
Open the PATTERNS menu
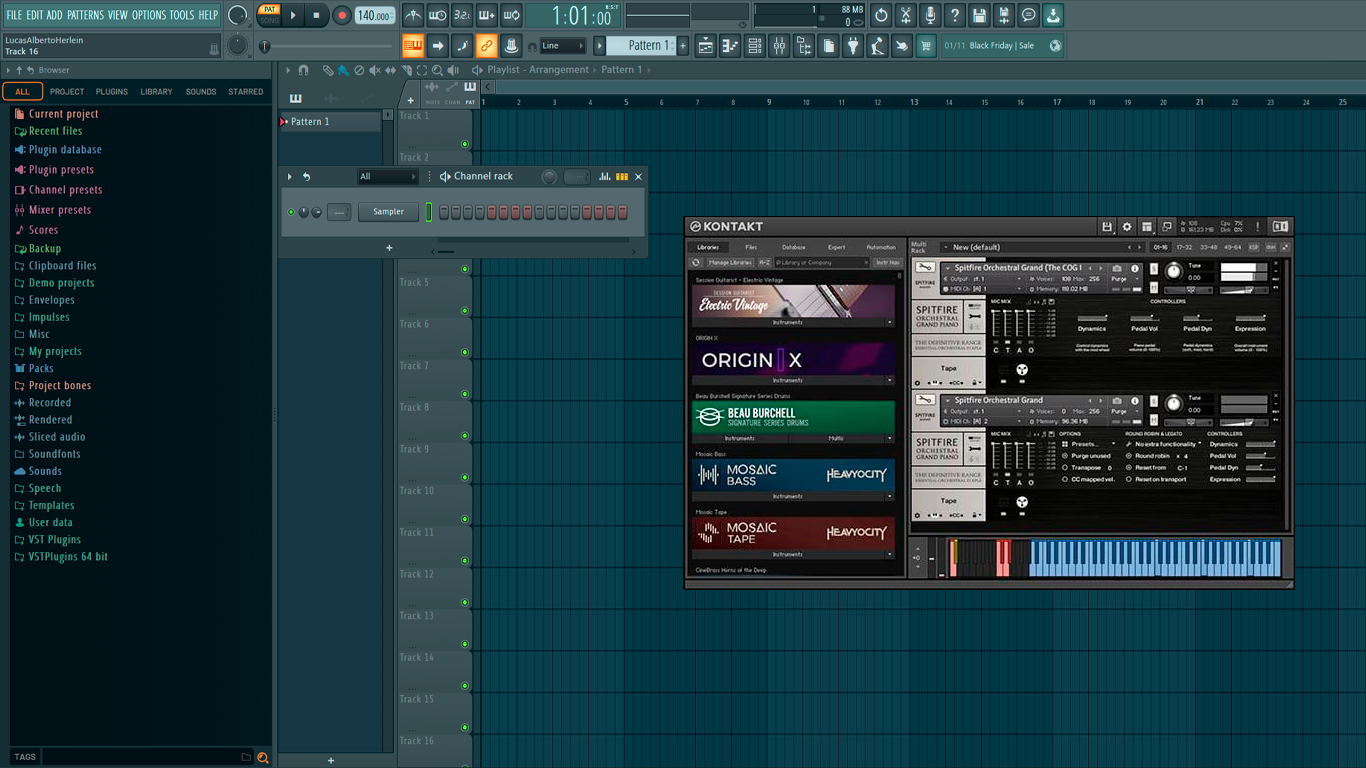85,15
